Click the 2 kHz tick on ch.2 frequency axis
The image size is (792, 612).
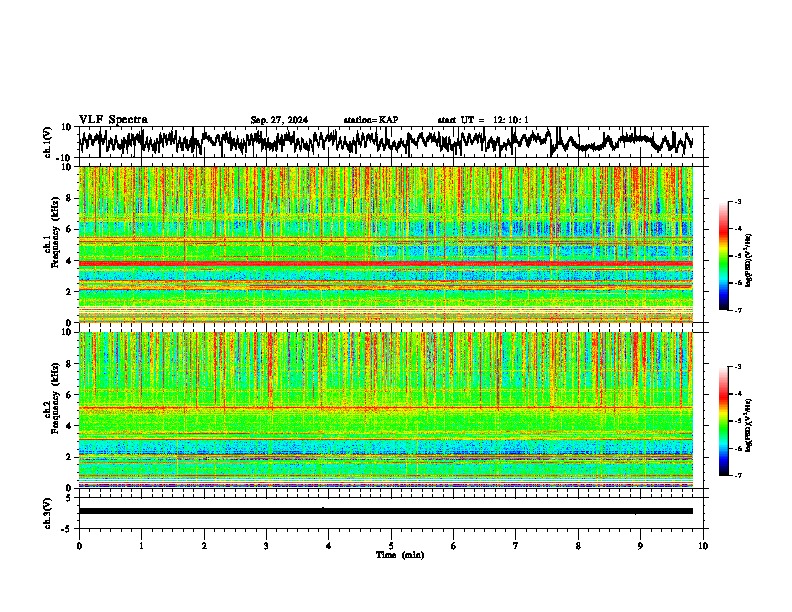pyautogui.click(x=71, y=457)
